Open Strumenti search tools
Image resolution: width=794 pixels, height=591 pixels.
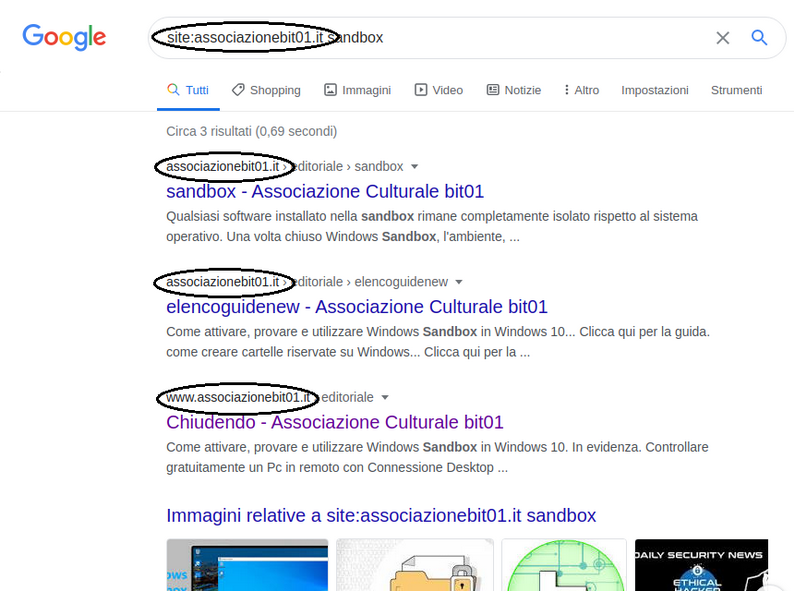point(736,90)
